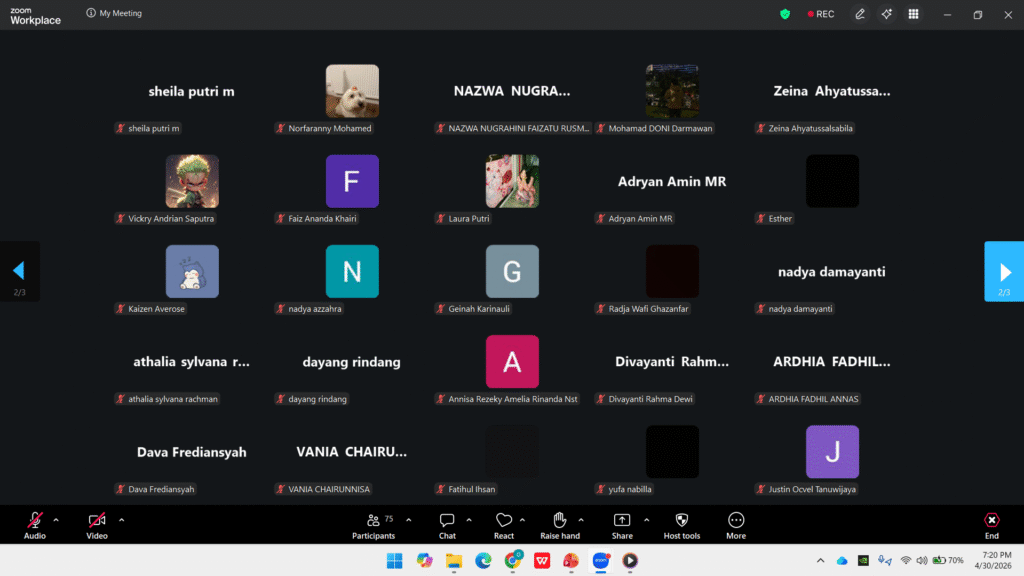Open Windows Start menu
This screenshot has height=576, width=1024.
tap(394, 560)
